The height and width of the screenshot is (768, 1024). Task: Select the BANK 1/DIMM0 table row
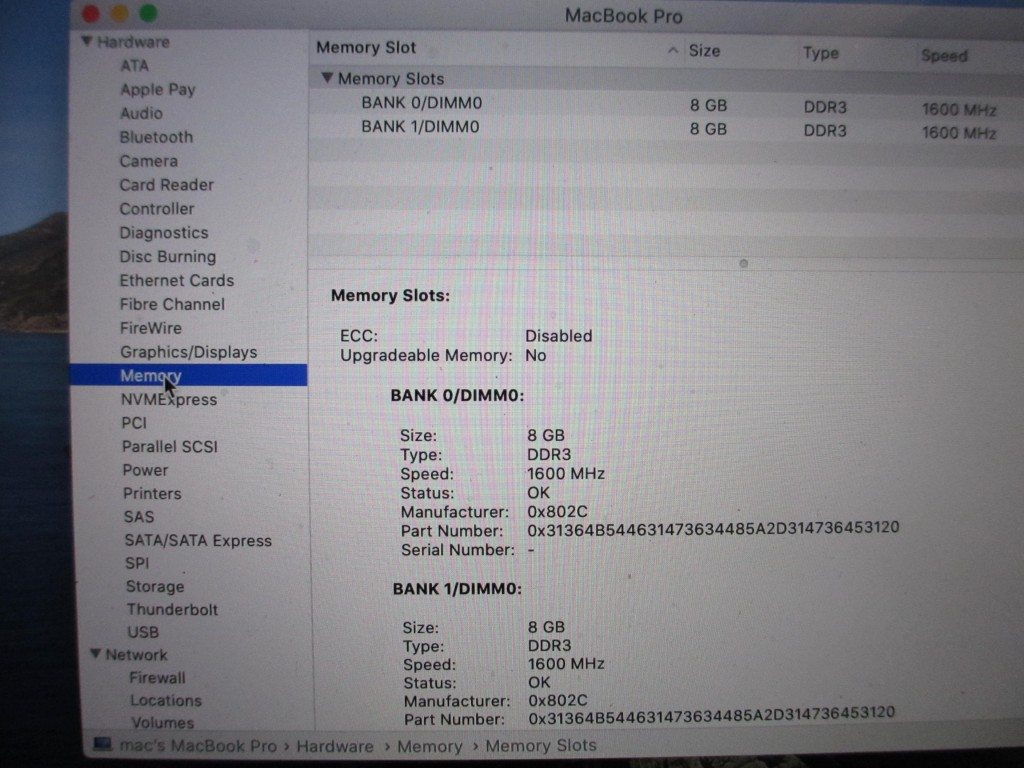tap(666, 128)
